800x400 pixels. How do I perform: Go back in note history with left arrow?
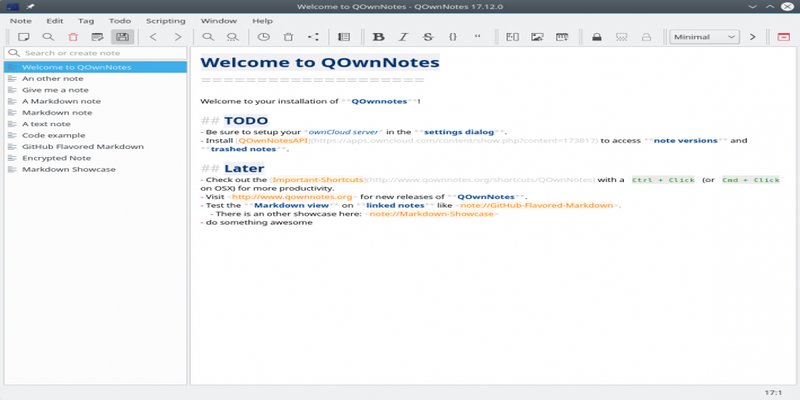click(x=153, y=37)
